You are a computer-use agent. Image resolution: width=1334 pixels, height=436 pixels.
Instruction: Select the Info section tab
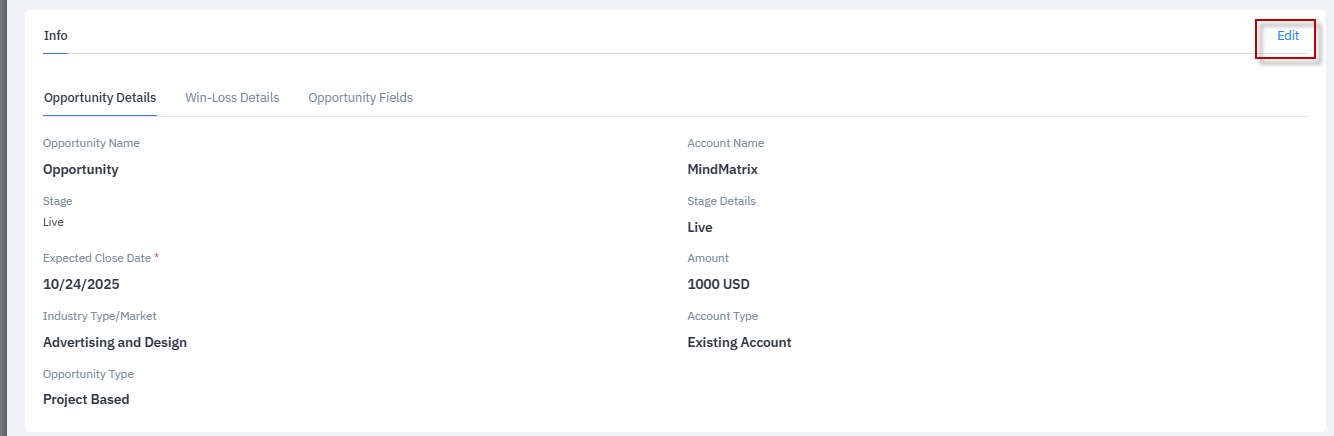click(x=56, y=36)
